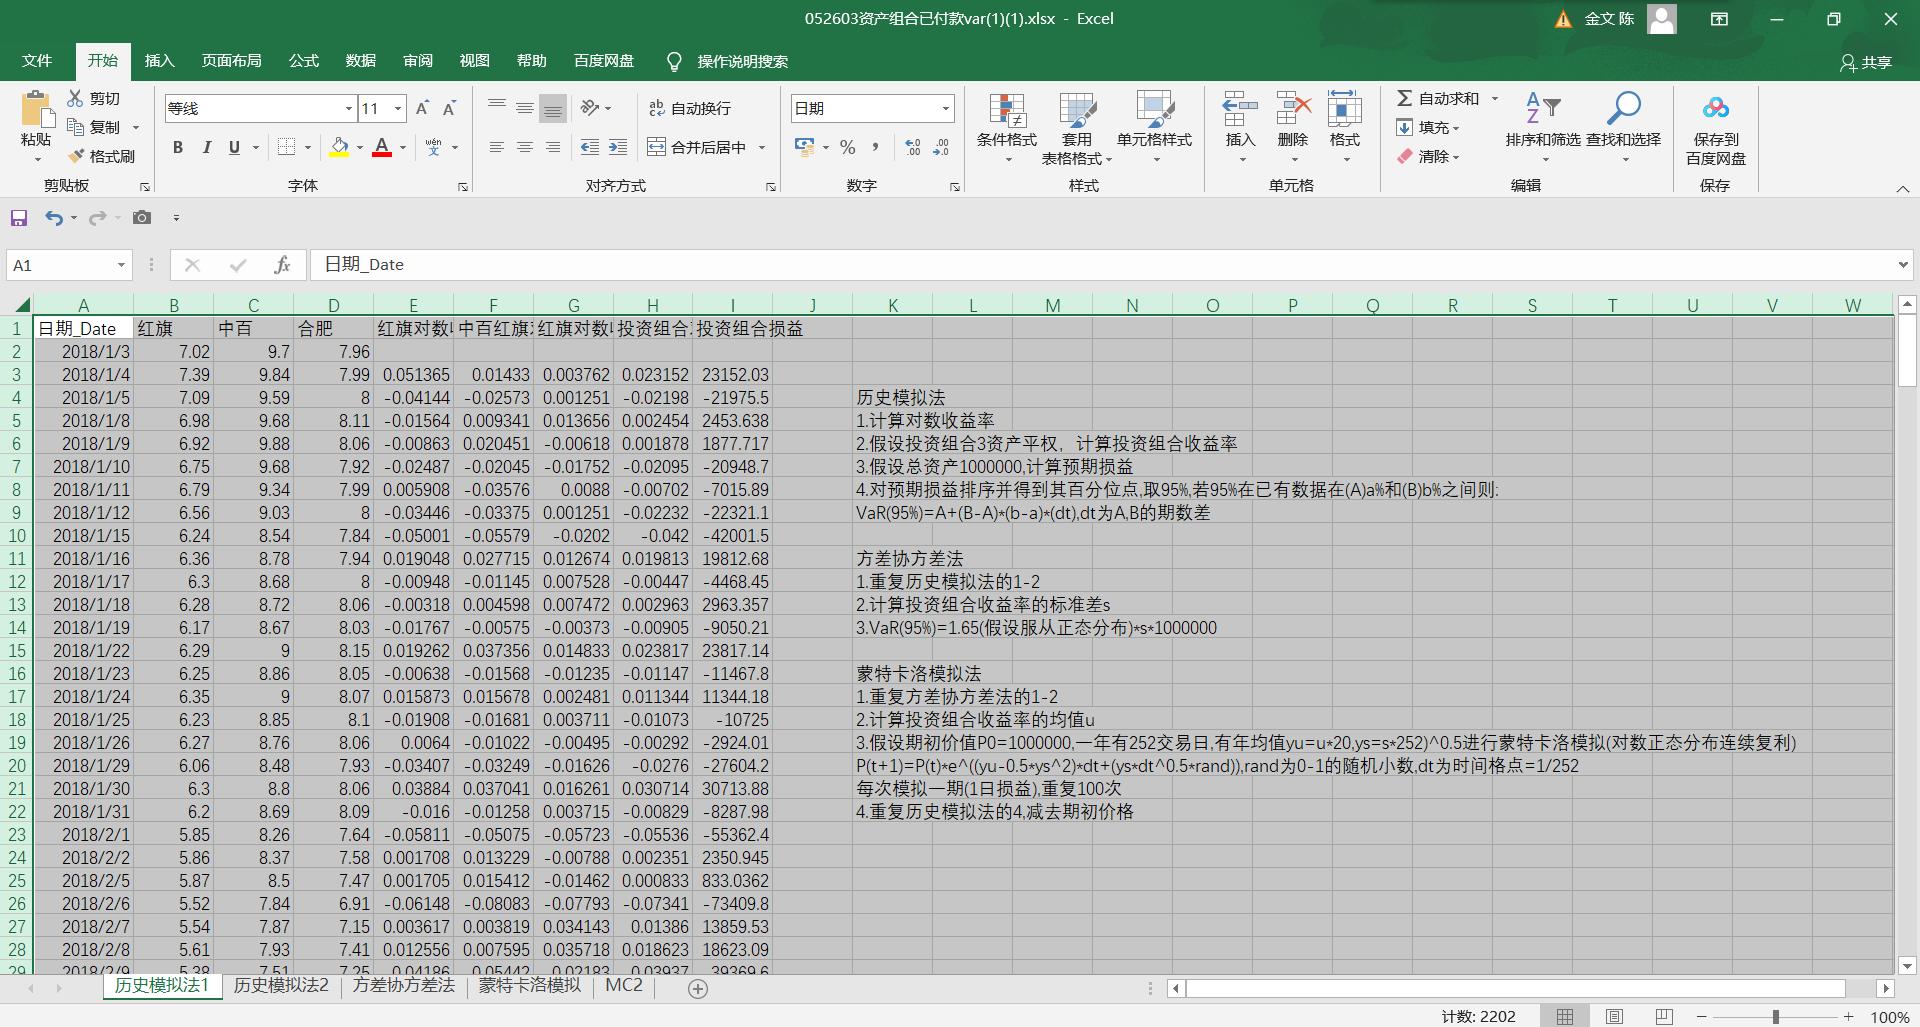Click the insert function fx icon
This screenshot has height=1027, width=1920.
[x=282, y=265]
